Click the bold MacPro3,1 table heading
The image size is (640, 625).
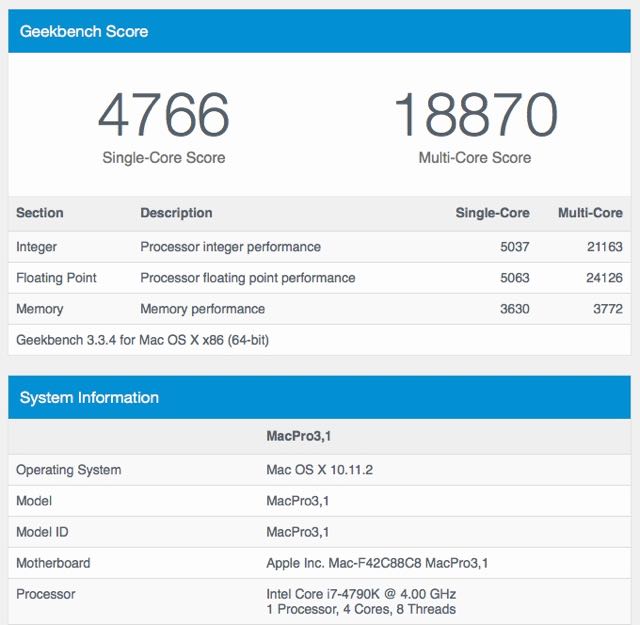(298, 436)
